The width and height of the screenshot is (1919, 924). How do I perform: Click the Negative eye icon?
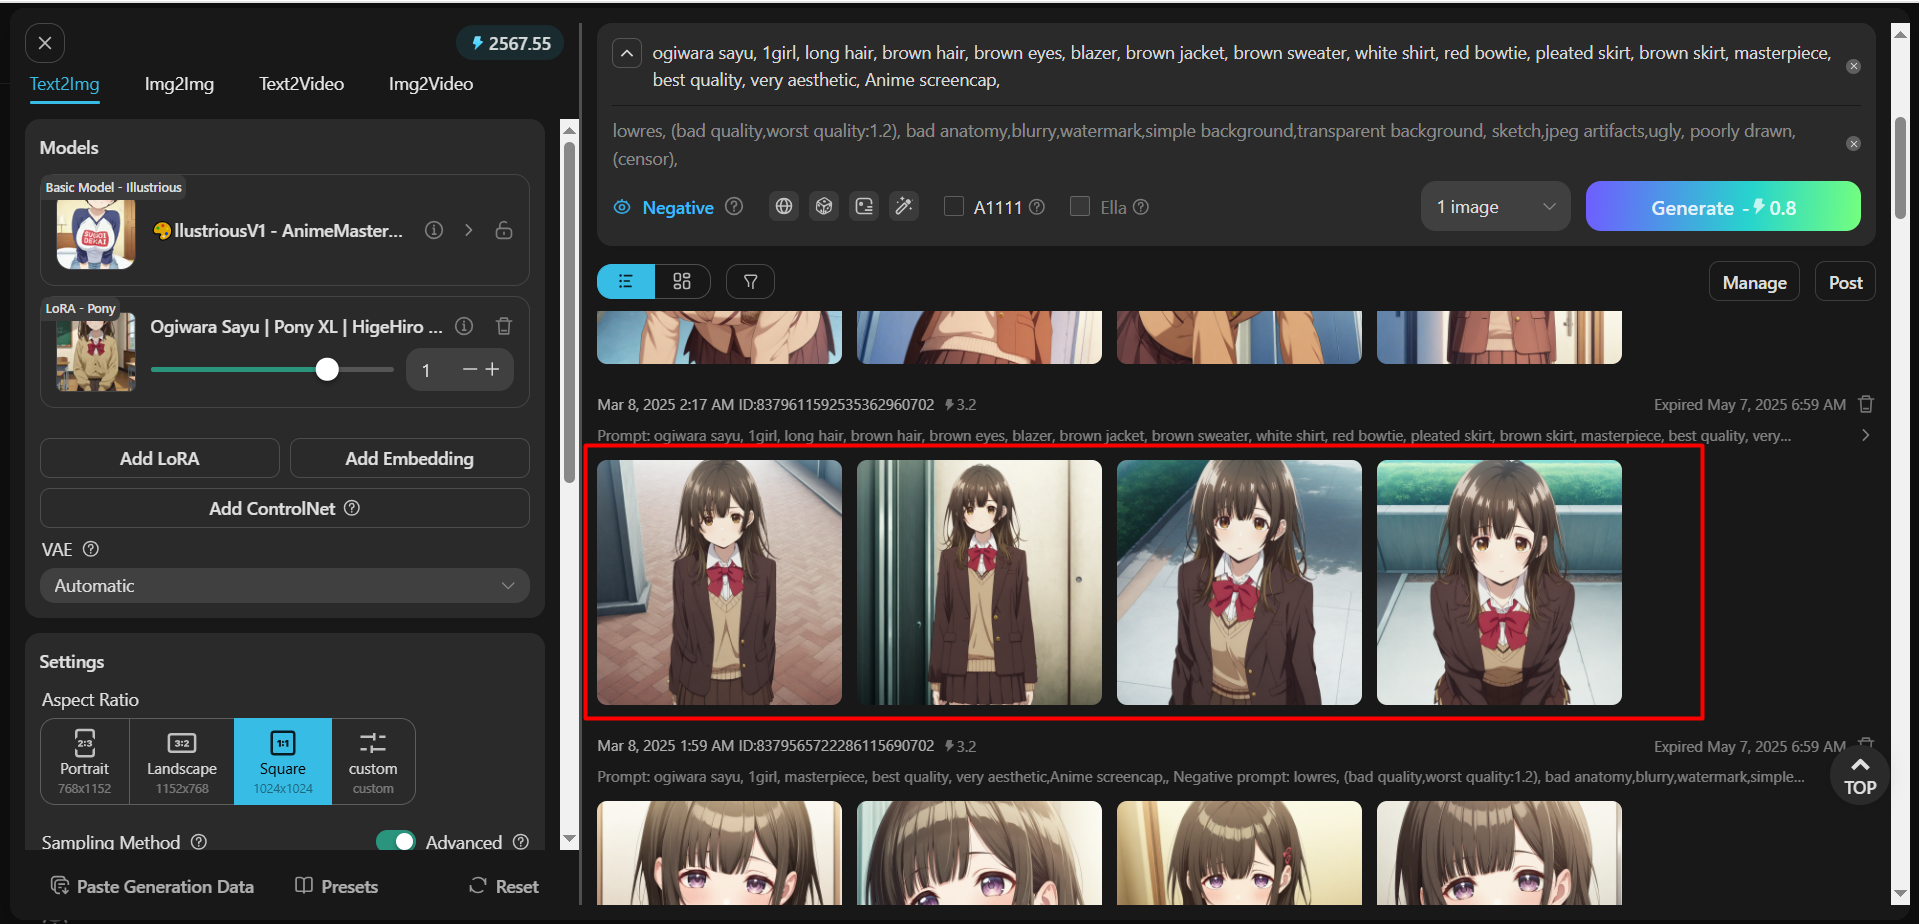[x=622, y=207]
